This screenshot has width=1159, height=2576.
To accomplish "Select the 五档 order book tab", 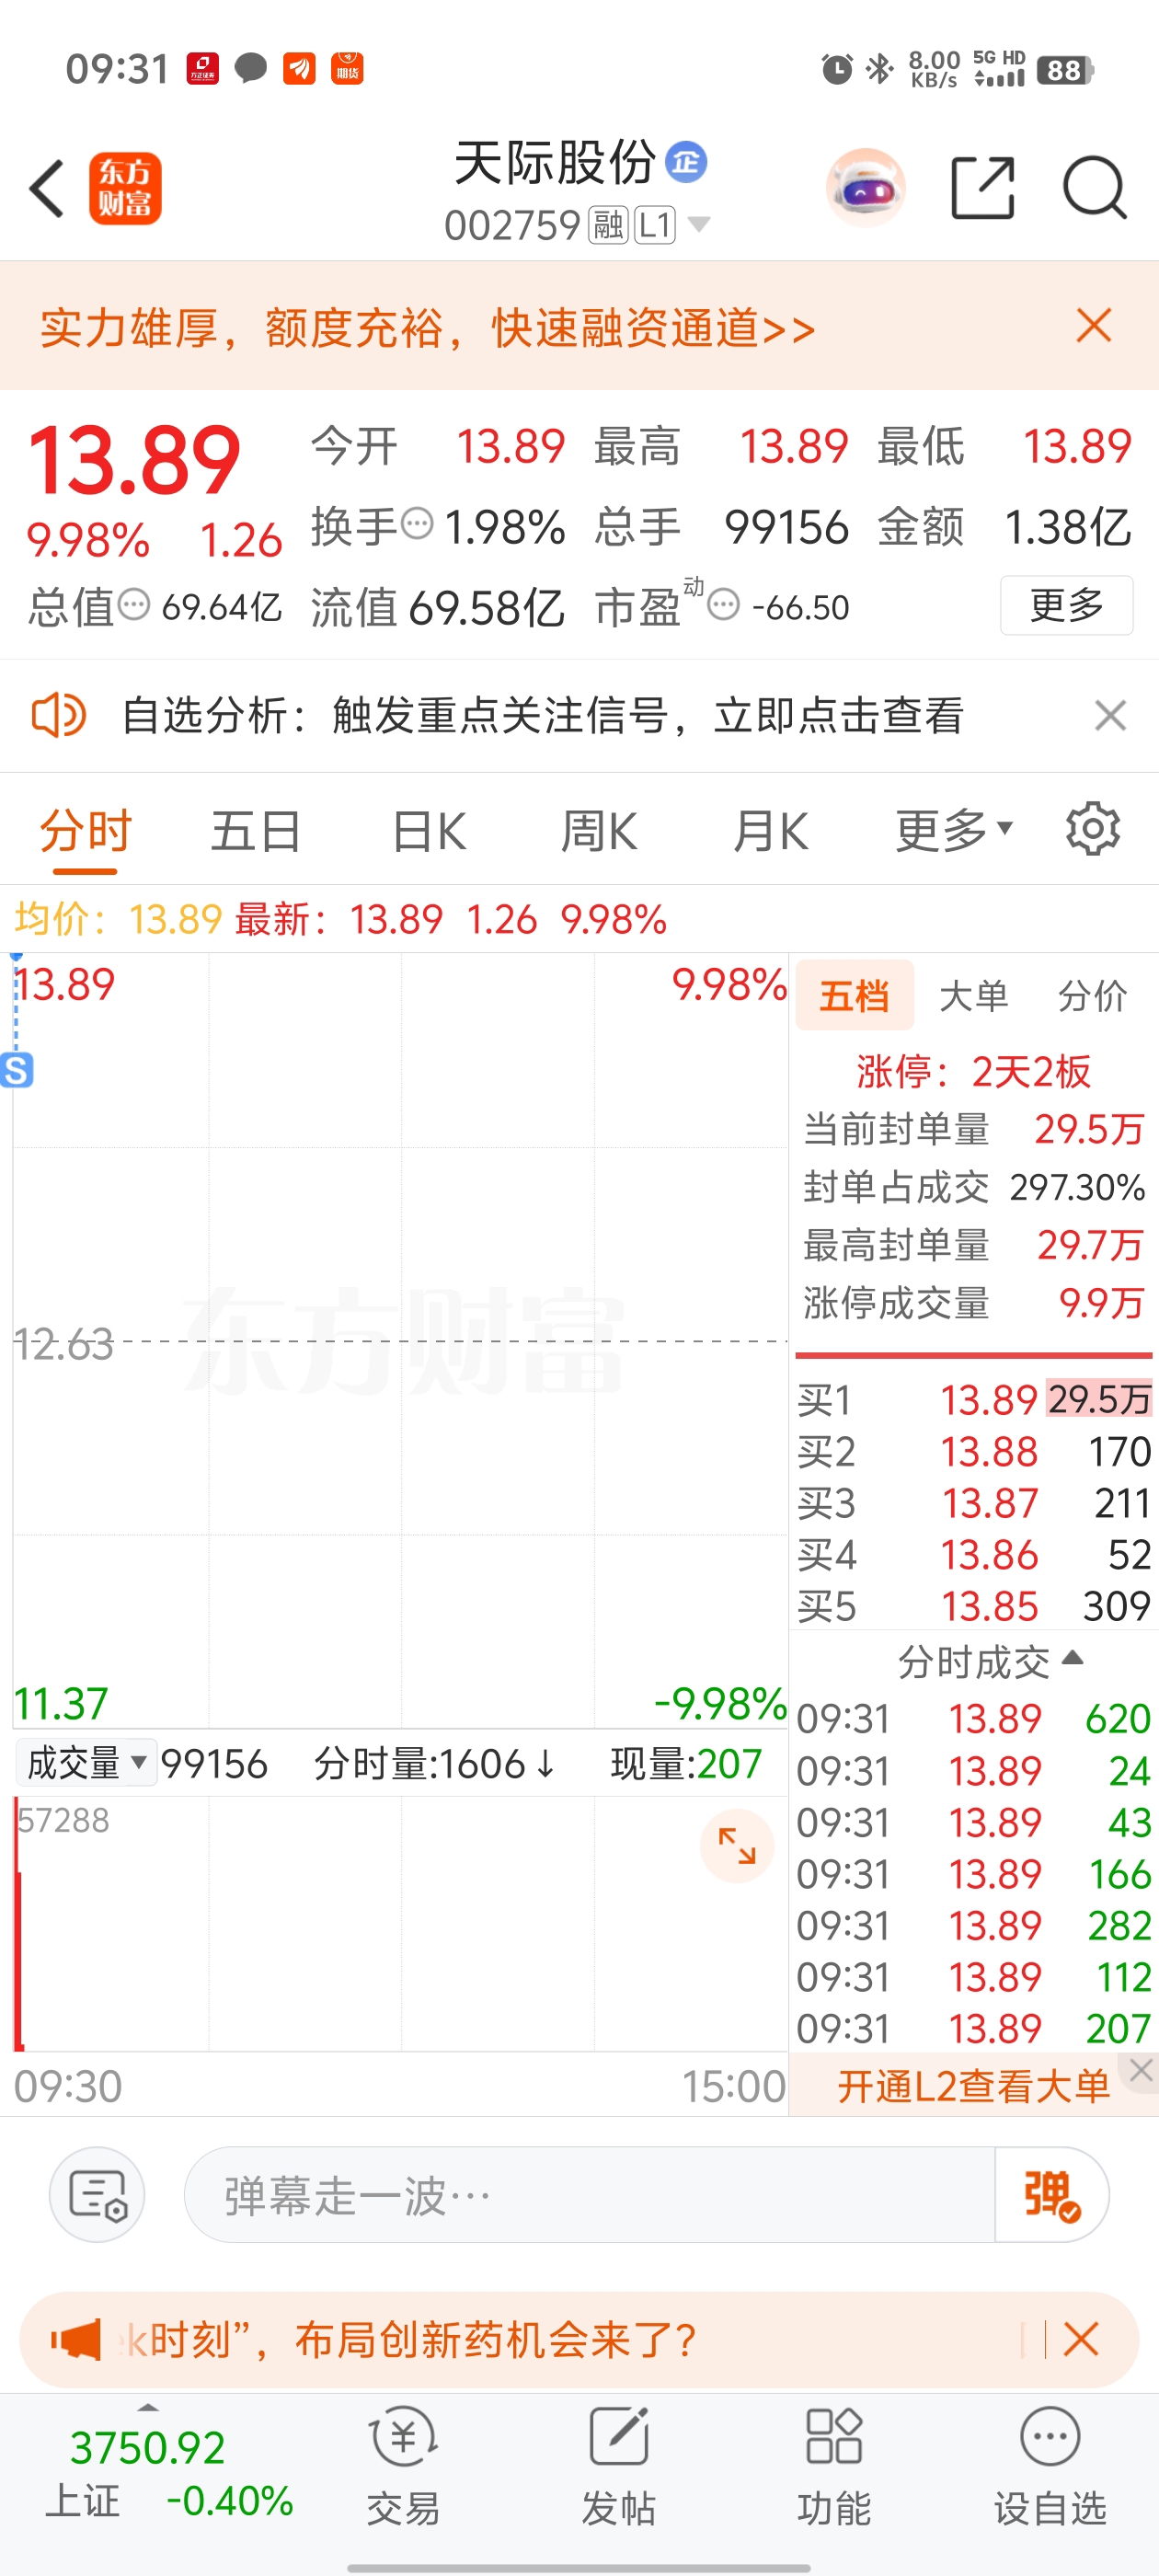I will click(854, 995).
